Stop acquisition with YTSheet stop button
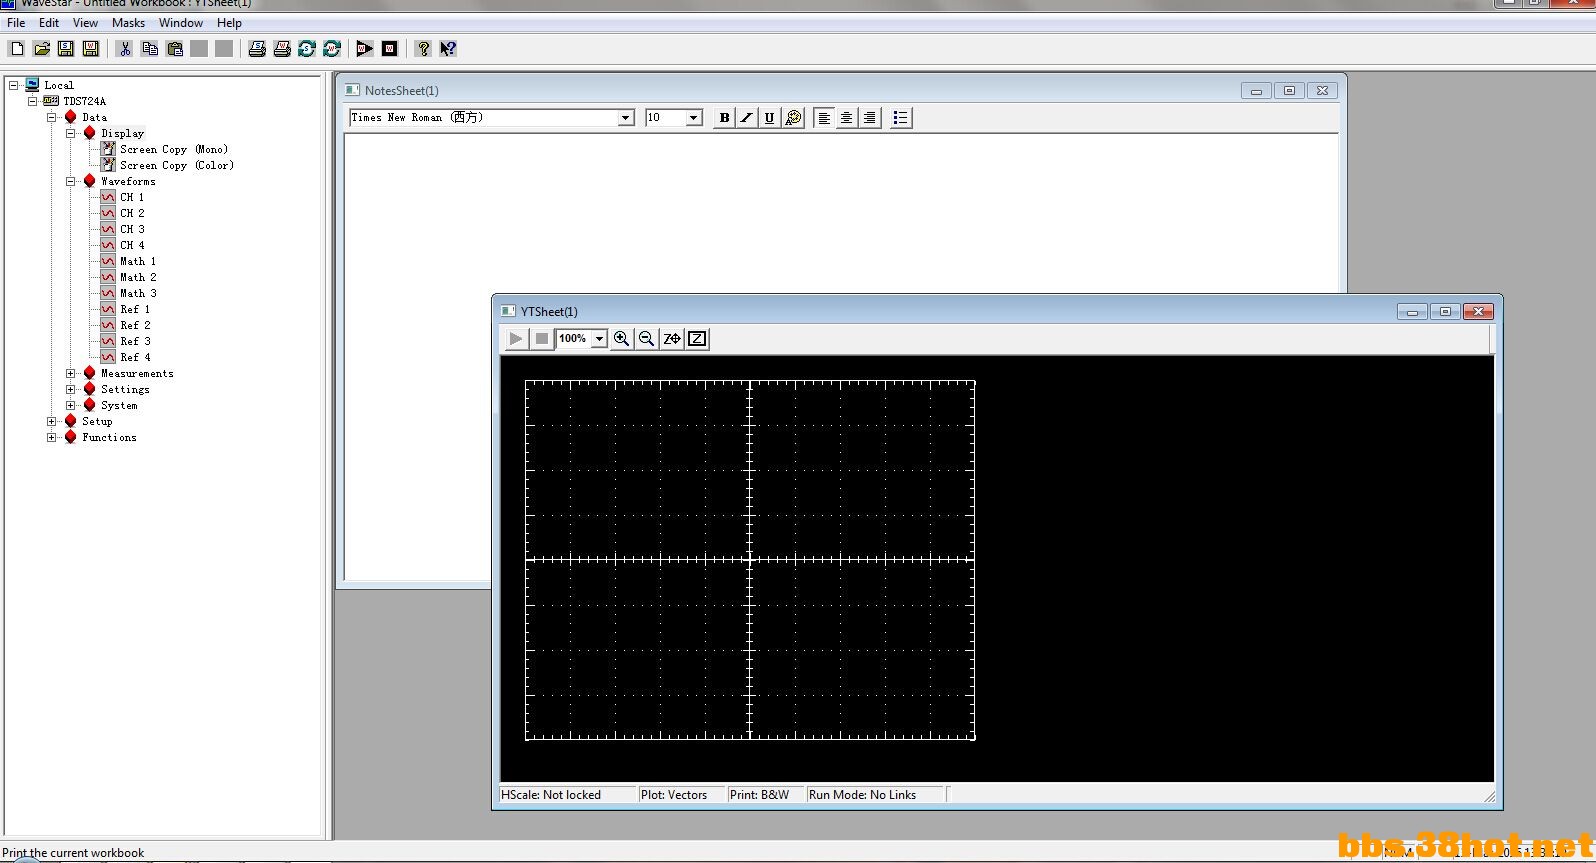Screen dimensions: 1596x863 click(541, 339)
